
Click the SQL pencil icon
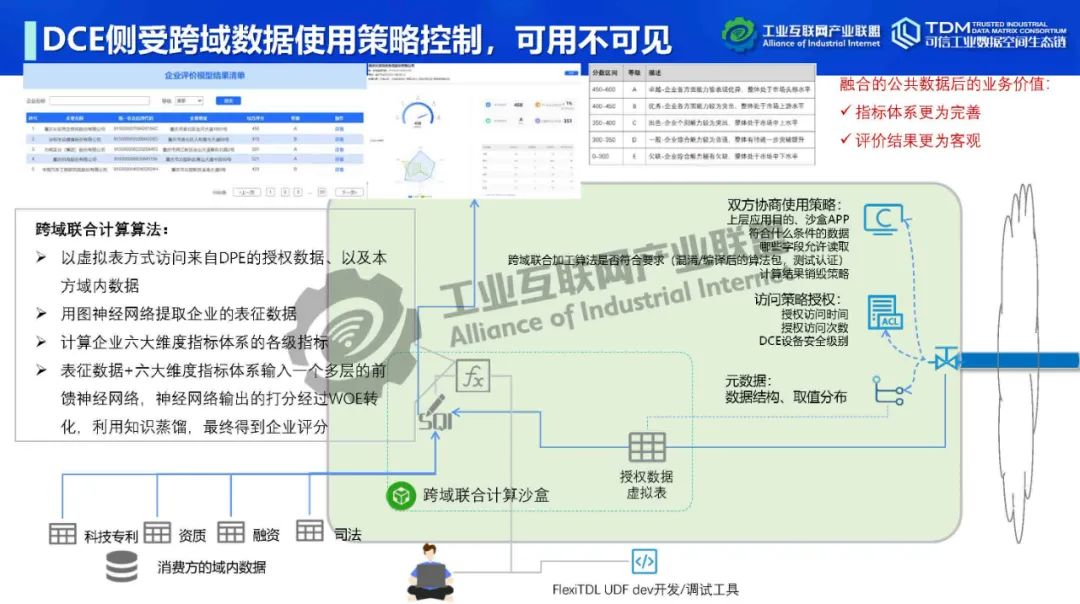(435, 417)
